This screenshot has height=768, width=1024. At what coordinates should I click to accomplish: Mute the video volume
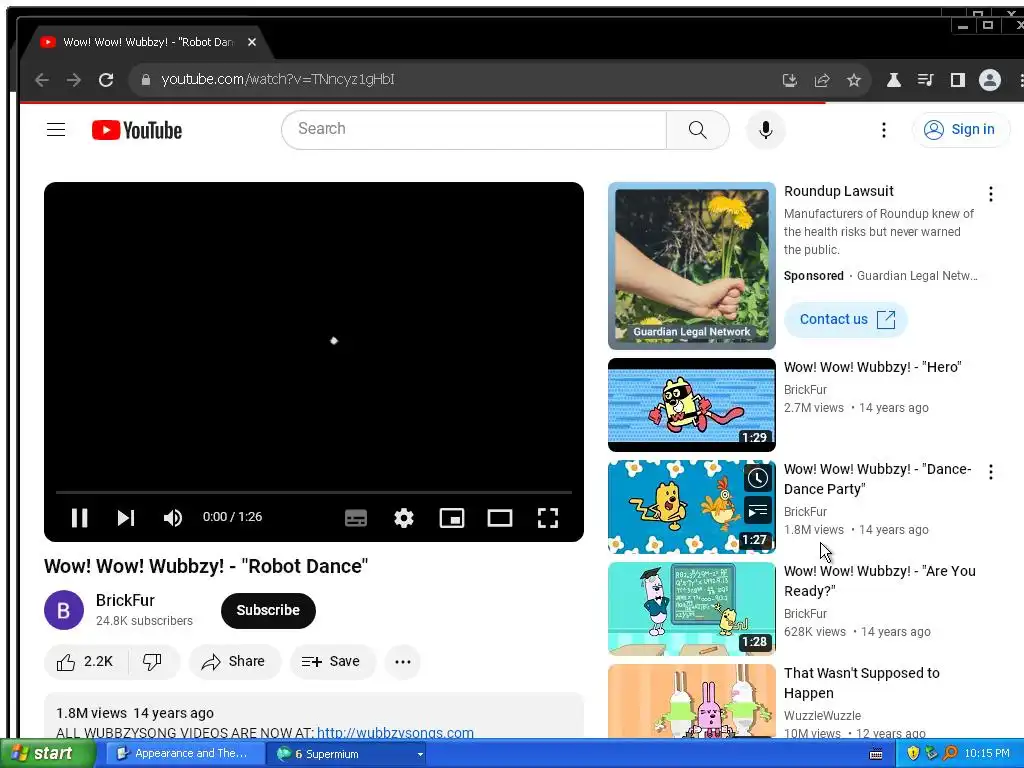click(x=172, y=518)
